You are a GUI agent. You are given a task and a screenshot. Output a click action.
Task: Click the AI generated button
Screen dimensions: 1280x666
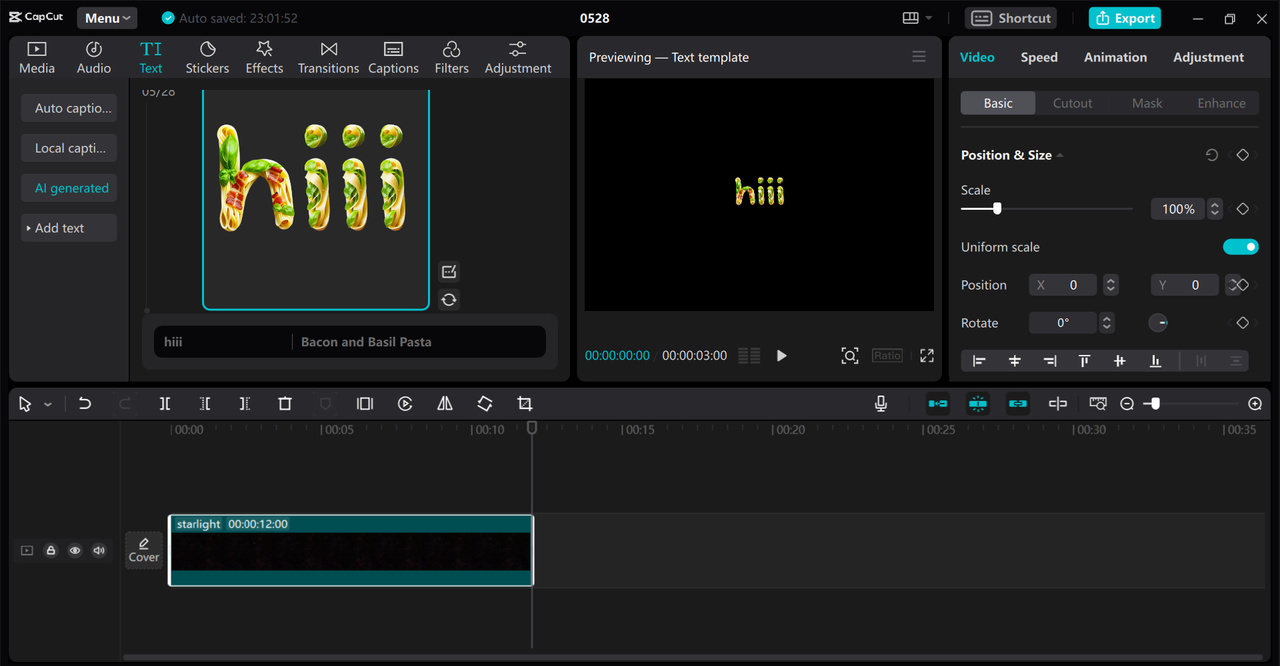coord(71,188)
